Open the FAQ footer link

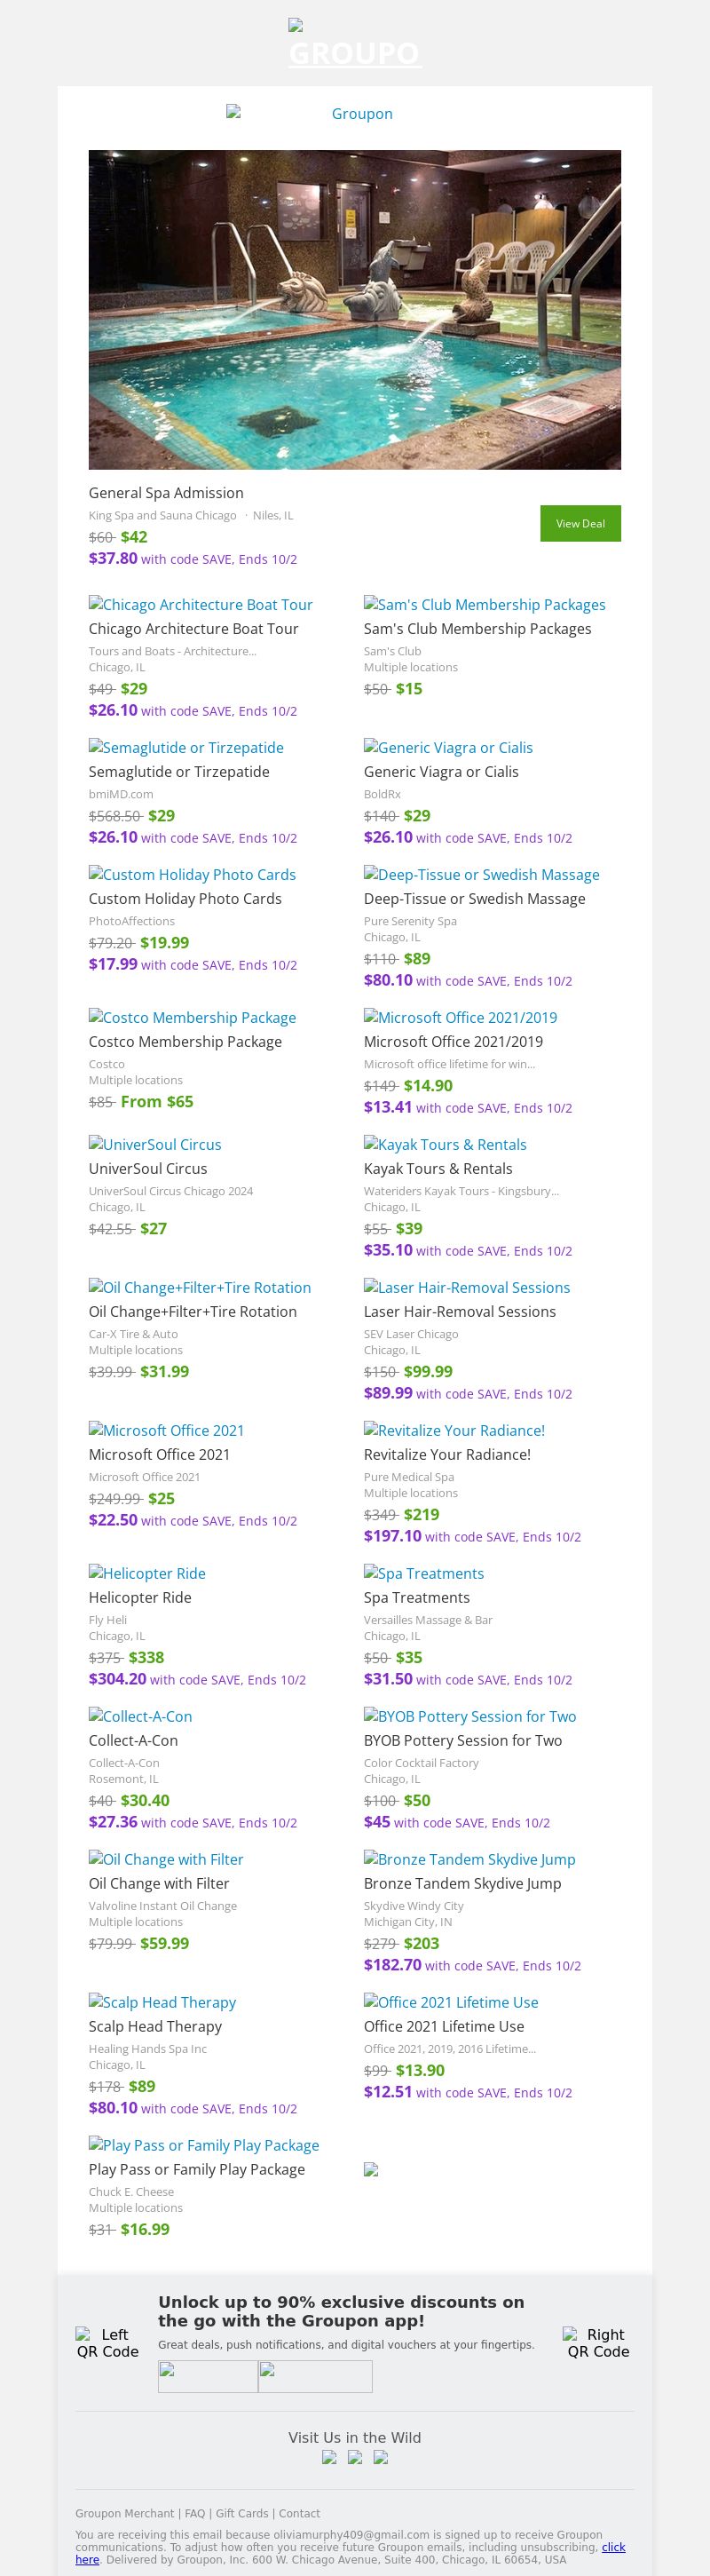point(195,2513)
